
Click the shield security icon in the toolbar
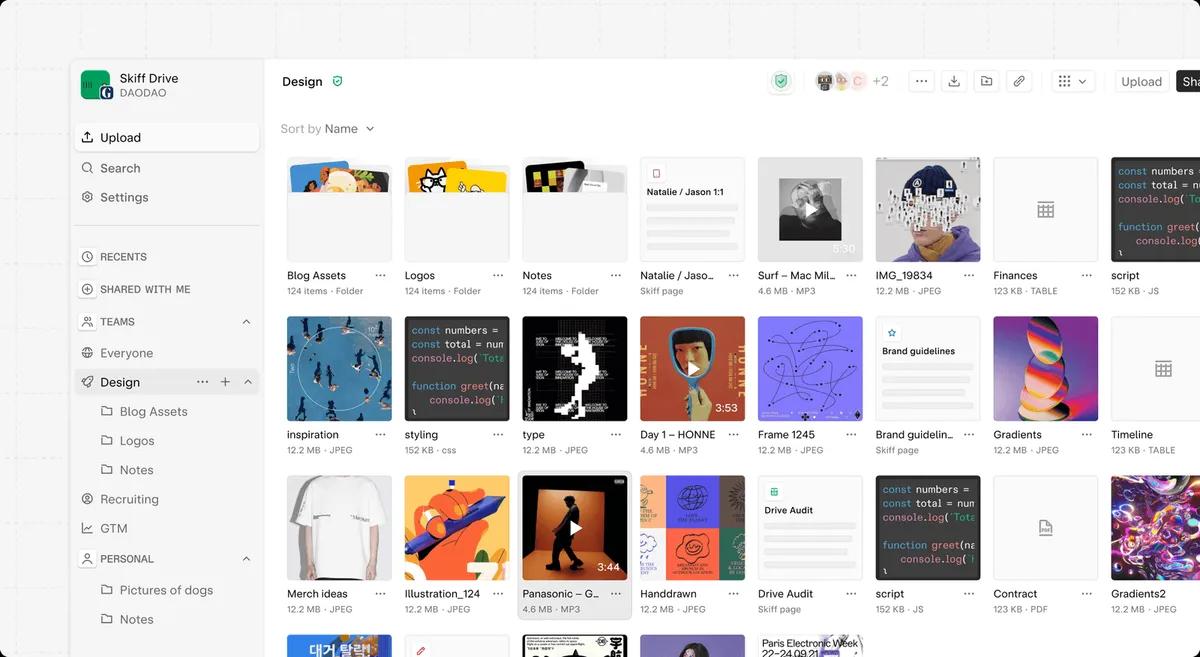click(781, 81)
